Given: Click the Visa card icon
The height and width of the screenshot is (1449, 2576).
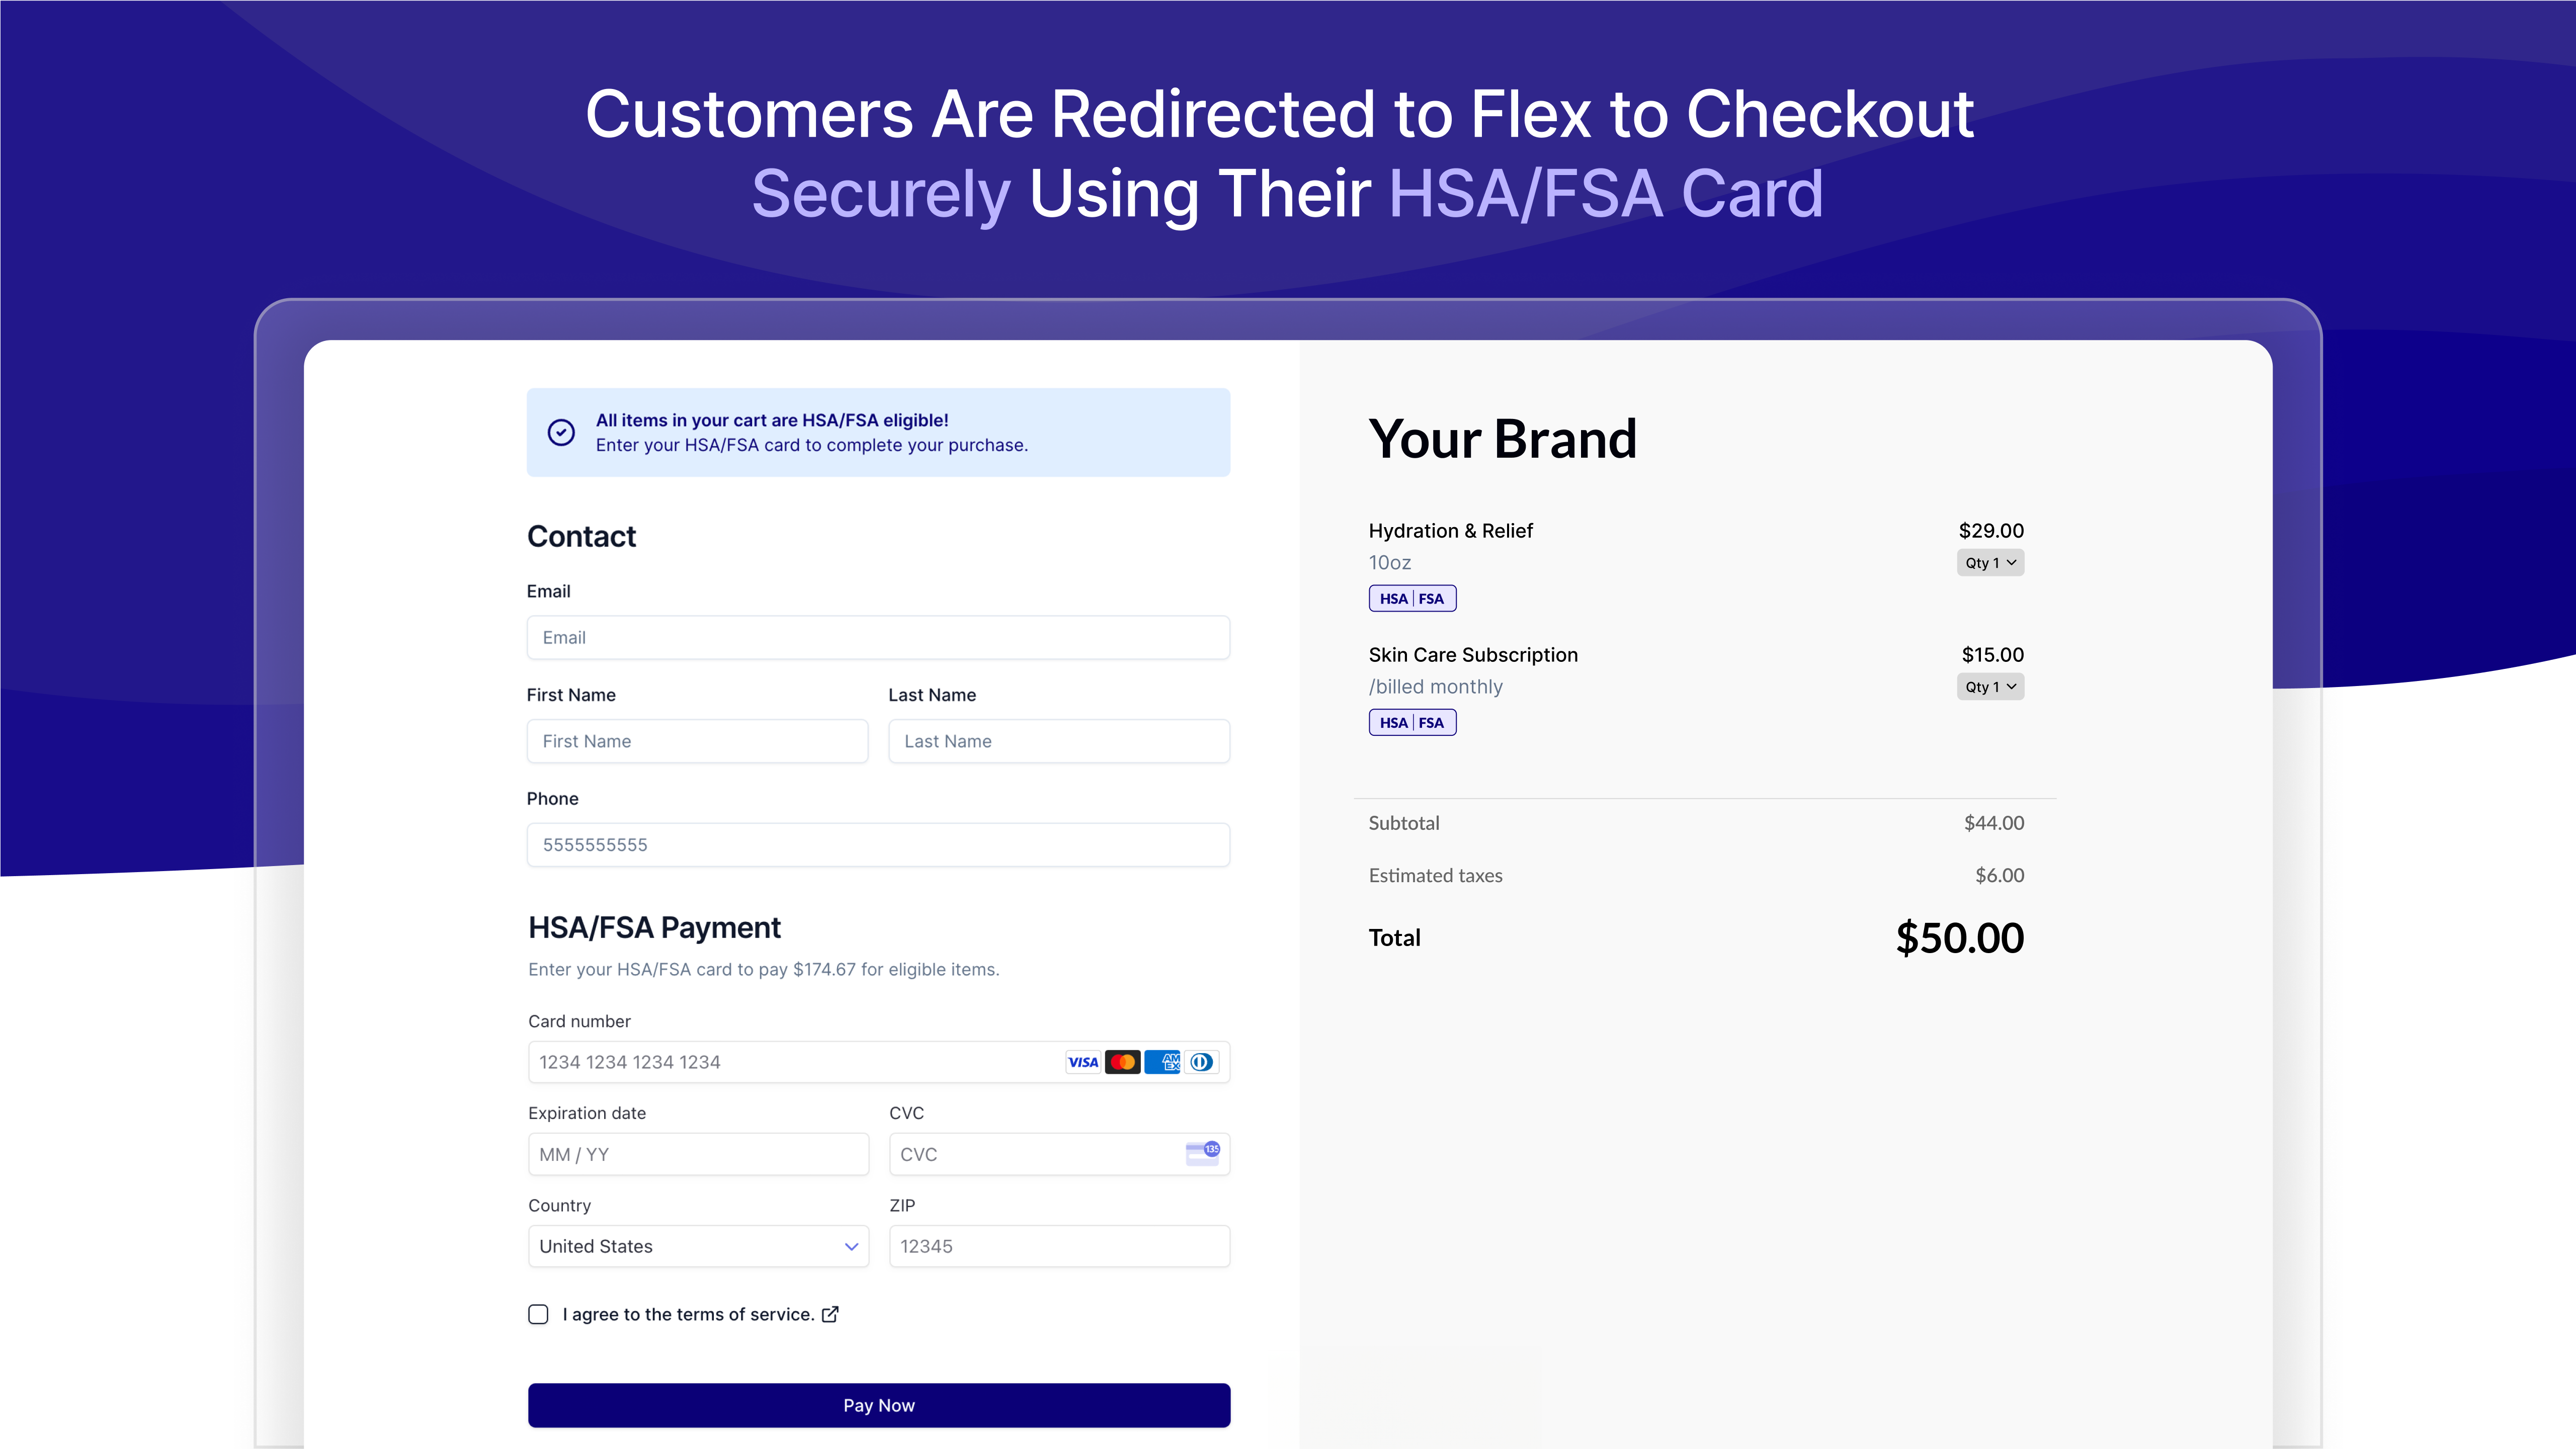Looking at the screenshot, I should pyautogui.click(x=1083, y=1062).
